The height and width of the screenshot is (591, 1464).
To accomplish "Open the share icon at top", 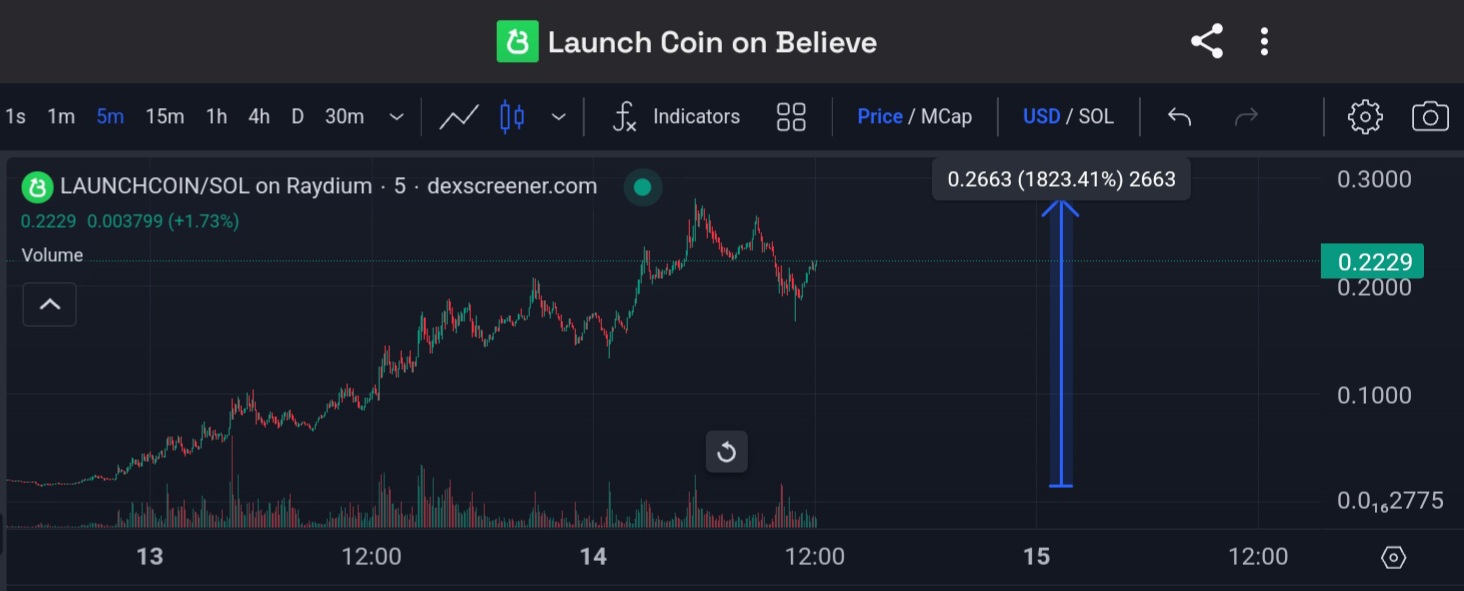I will (1207, 40).
